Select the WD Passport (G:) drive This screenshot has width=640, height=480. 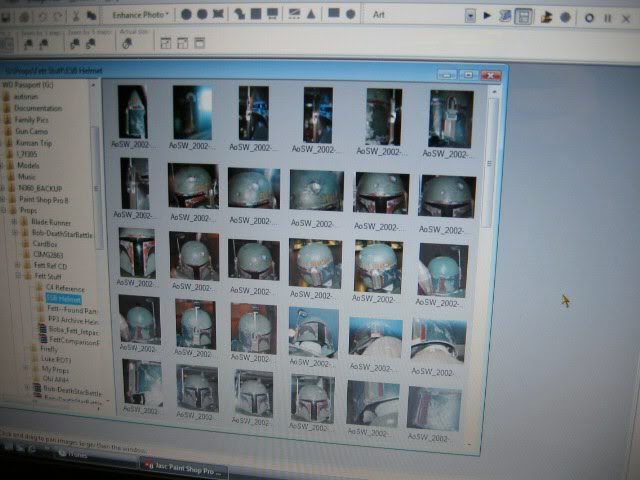27,85
